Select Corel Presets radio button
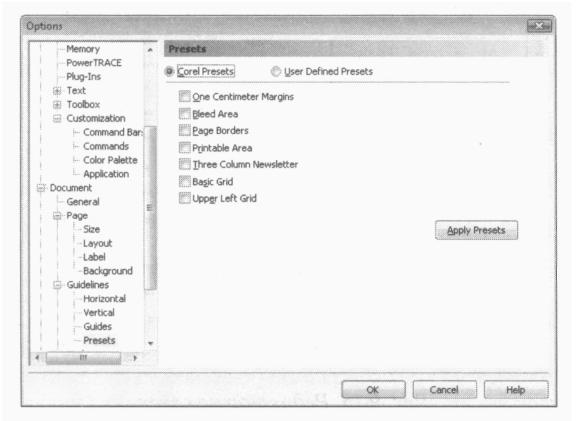 click(169, 71)
